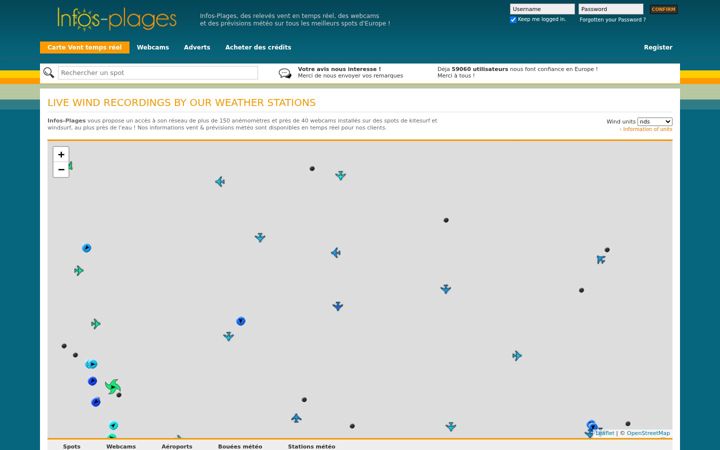This screenshot has height=450, width=720.
Task: Click the Register link
Action: click(658, 47)
